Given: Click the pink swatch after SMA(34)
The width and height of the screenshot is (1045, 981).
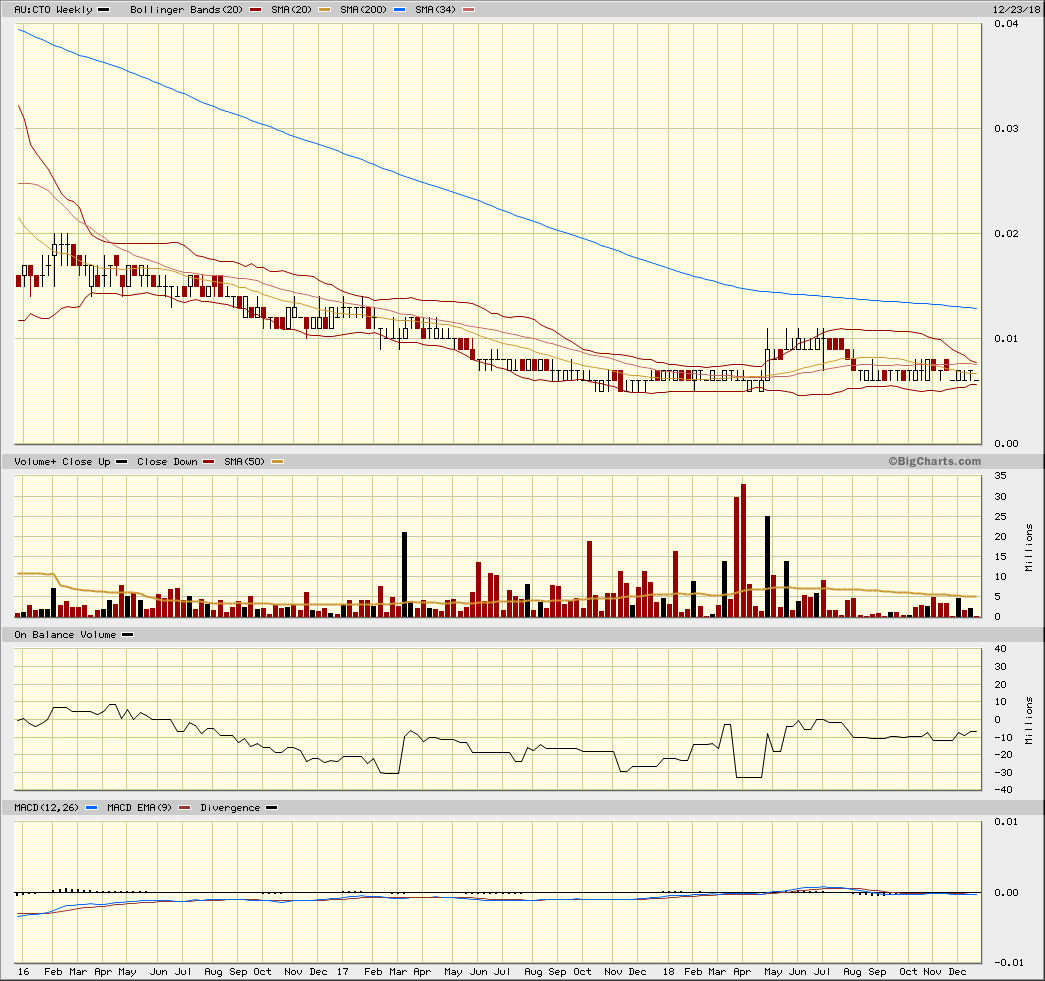Looking at the screenshot, I should (469, 10).
